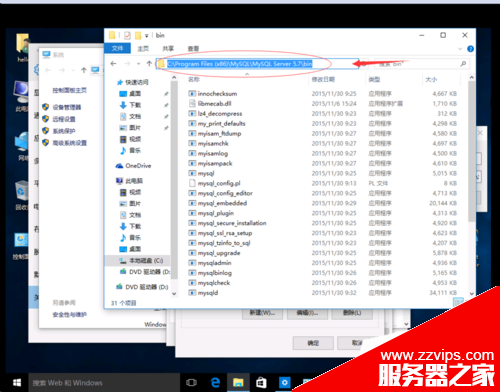Launch Microsoft Edge from the taskbar
This screenshot has height=392, width=500.
pyautogui.click(x=215, y=383)
